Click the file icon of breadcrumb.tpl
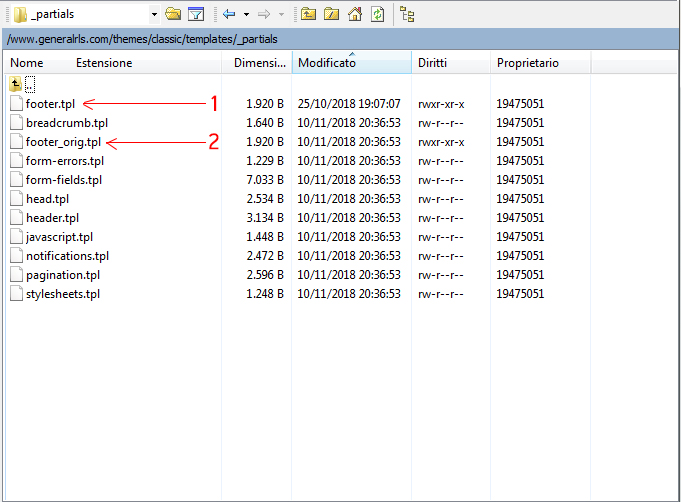 point(17,122)
